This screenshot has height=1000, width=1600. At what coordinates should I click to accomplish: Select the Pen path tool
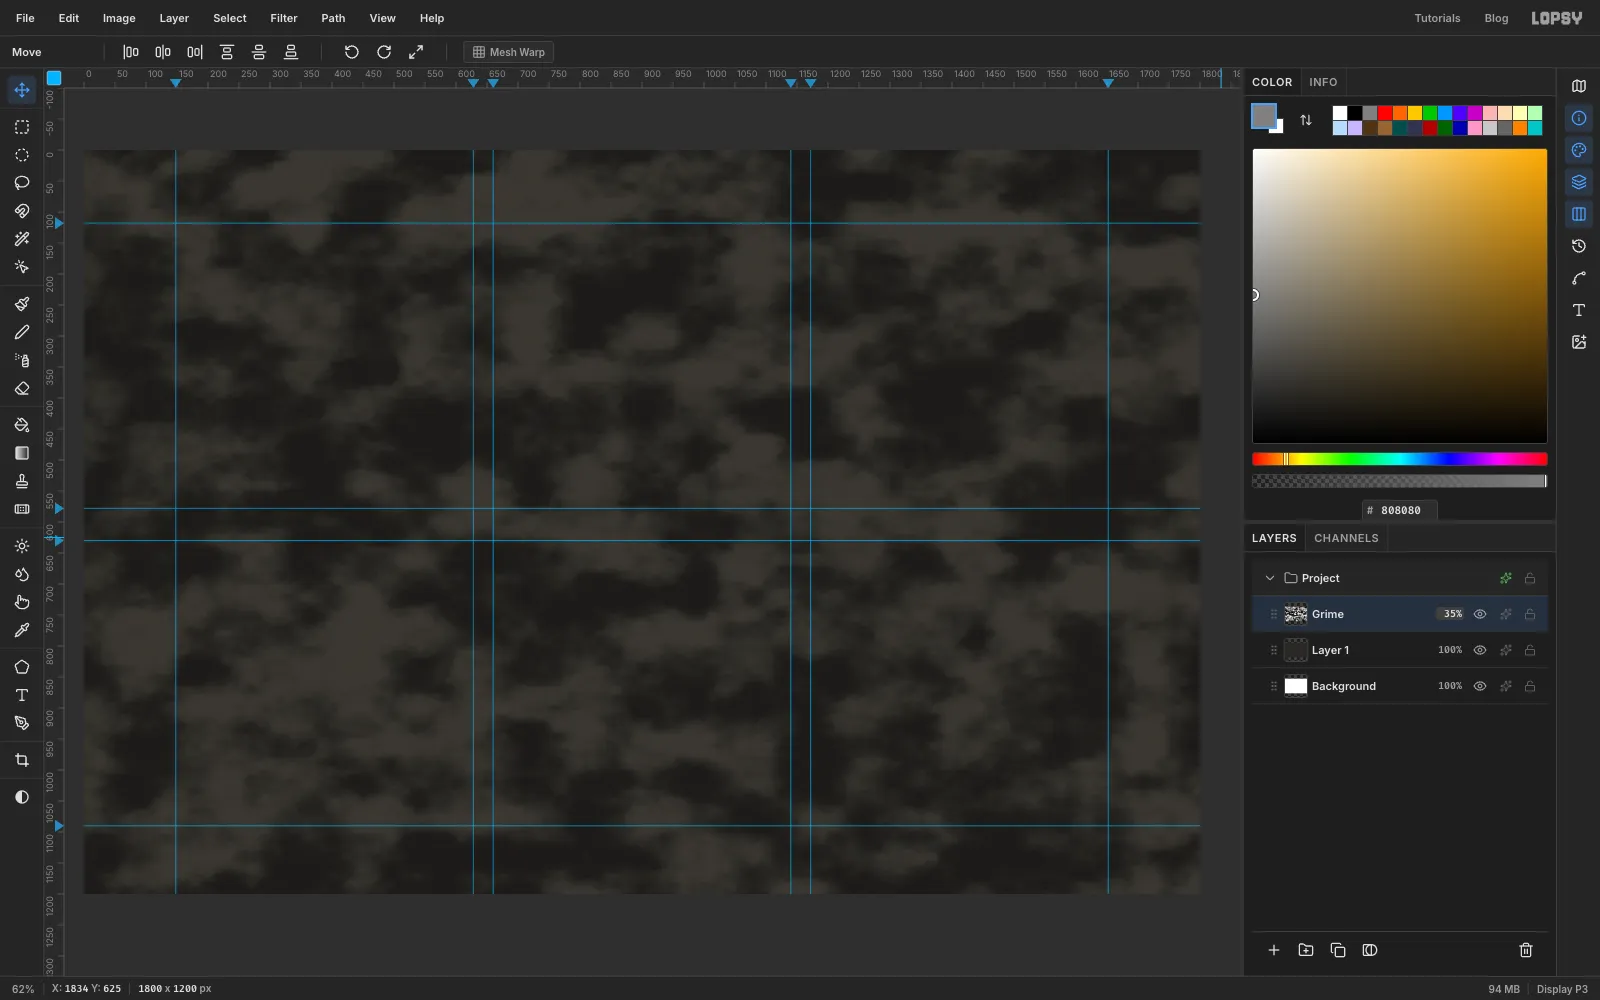click(22, 723)
